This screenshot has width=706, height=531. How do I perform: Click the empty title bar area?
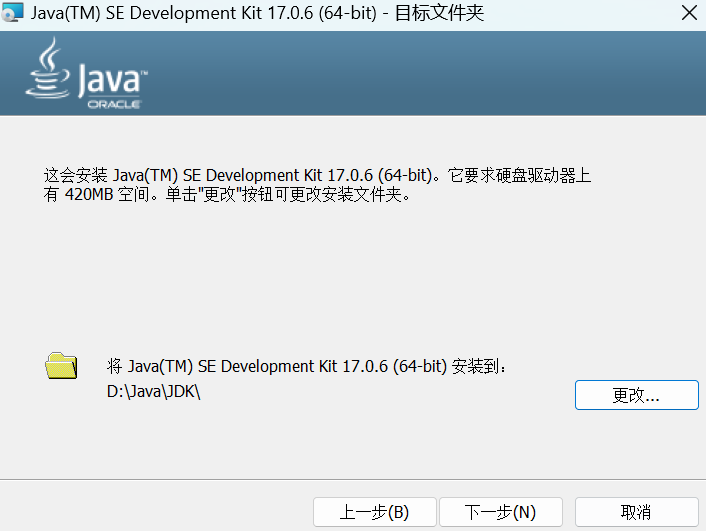click(x=580, y=14)
